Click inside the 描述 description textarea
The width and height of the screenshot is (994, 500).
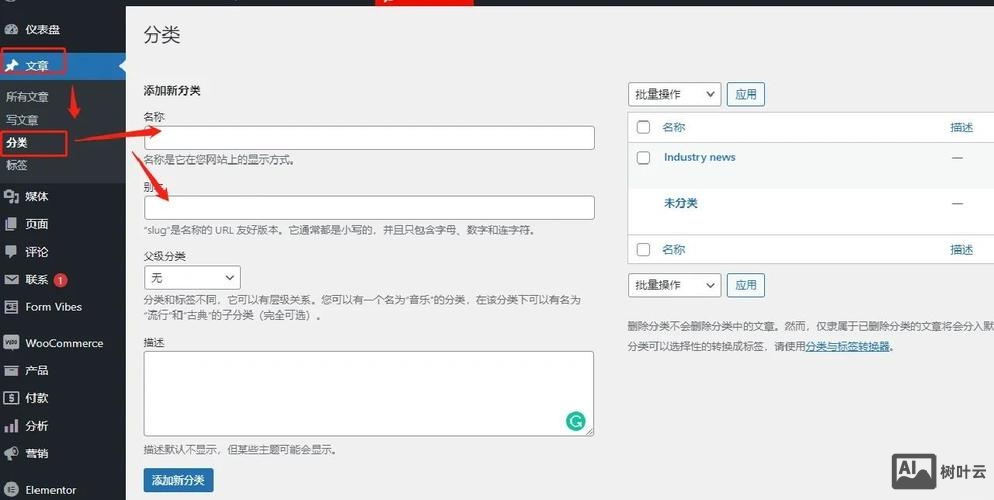coord(369,394)
